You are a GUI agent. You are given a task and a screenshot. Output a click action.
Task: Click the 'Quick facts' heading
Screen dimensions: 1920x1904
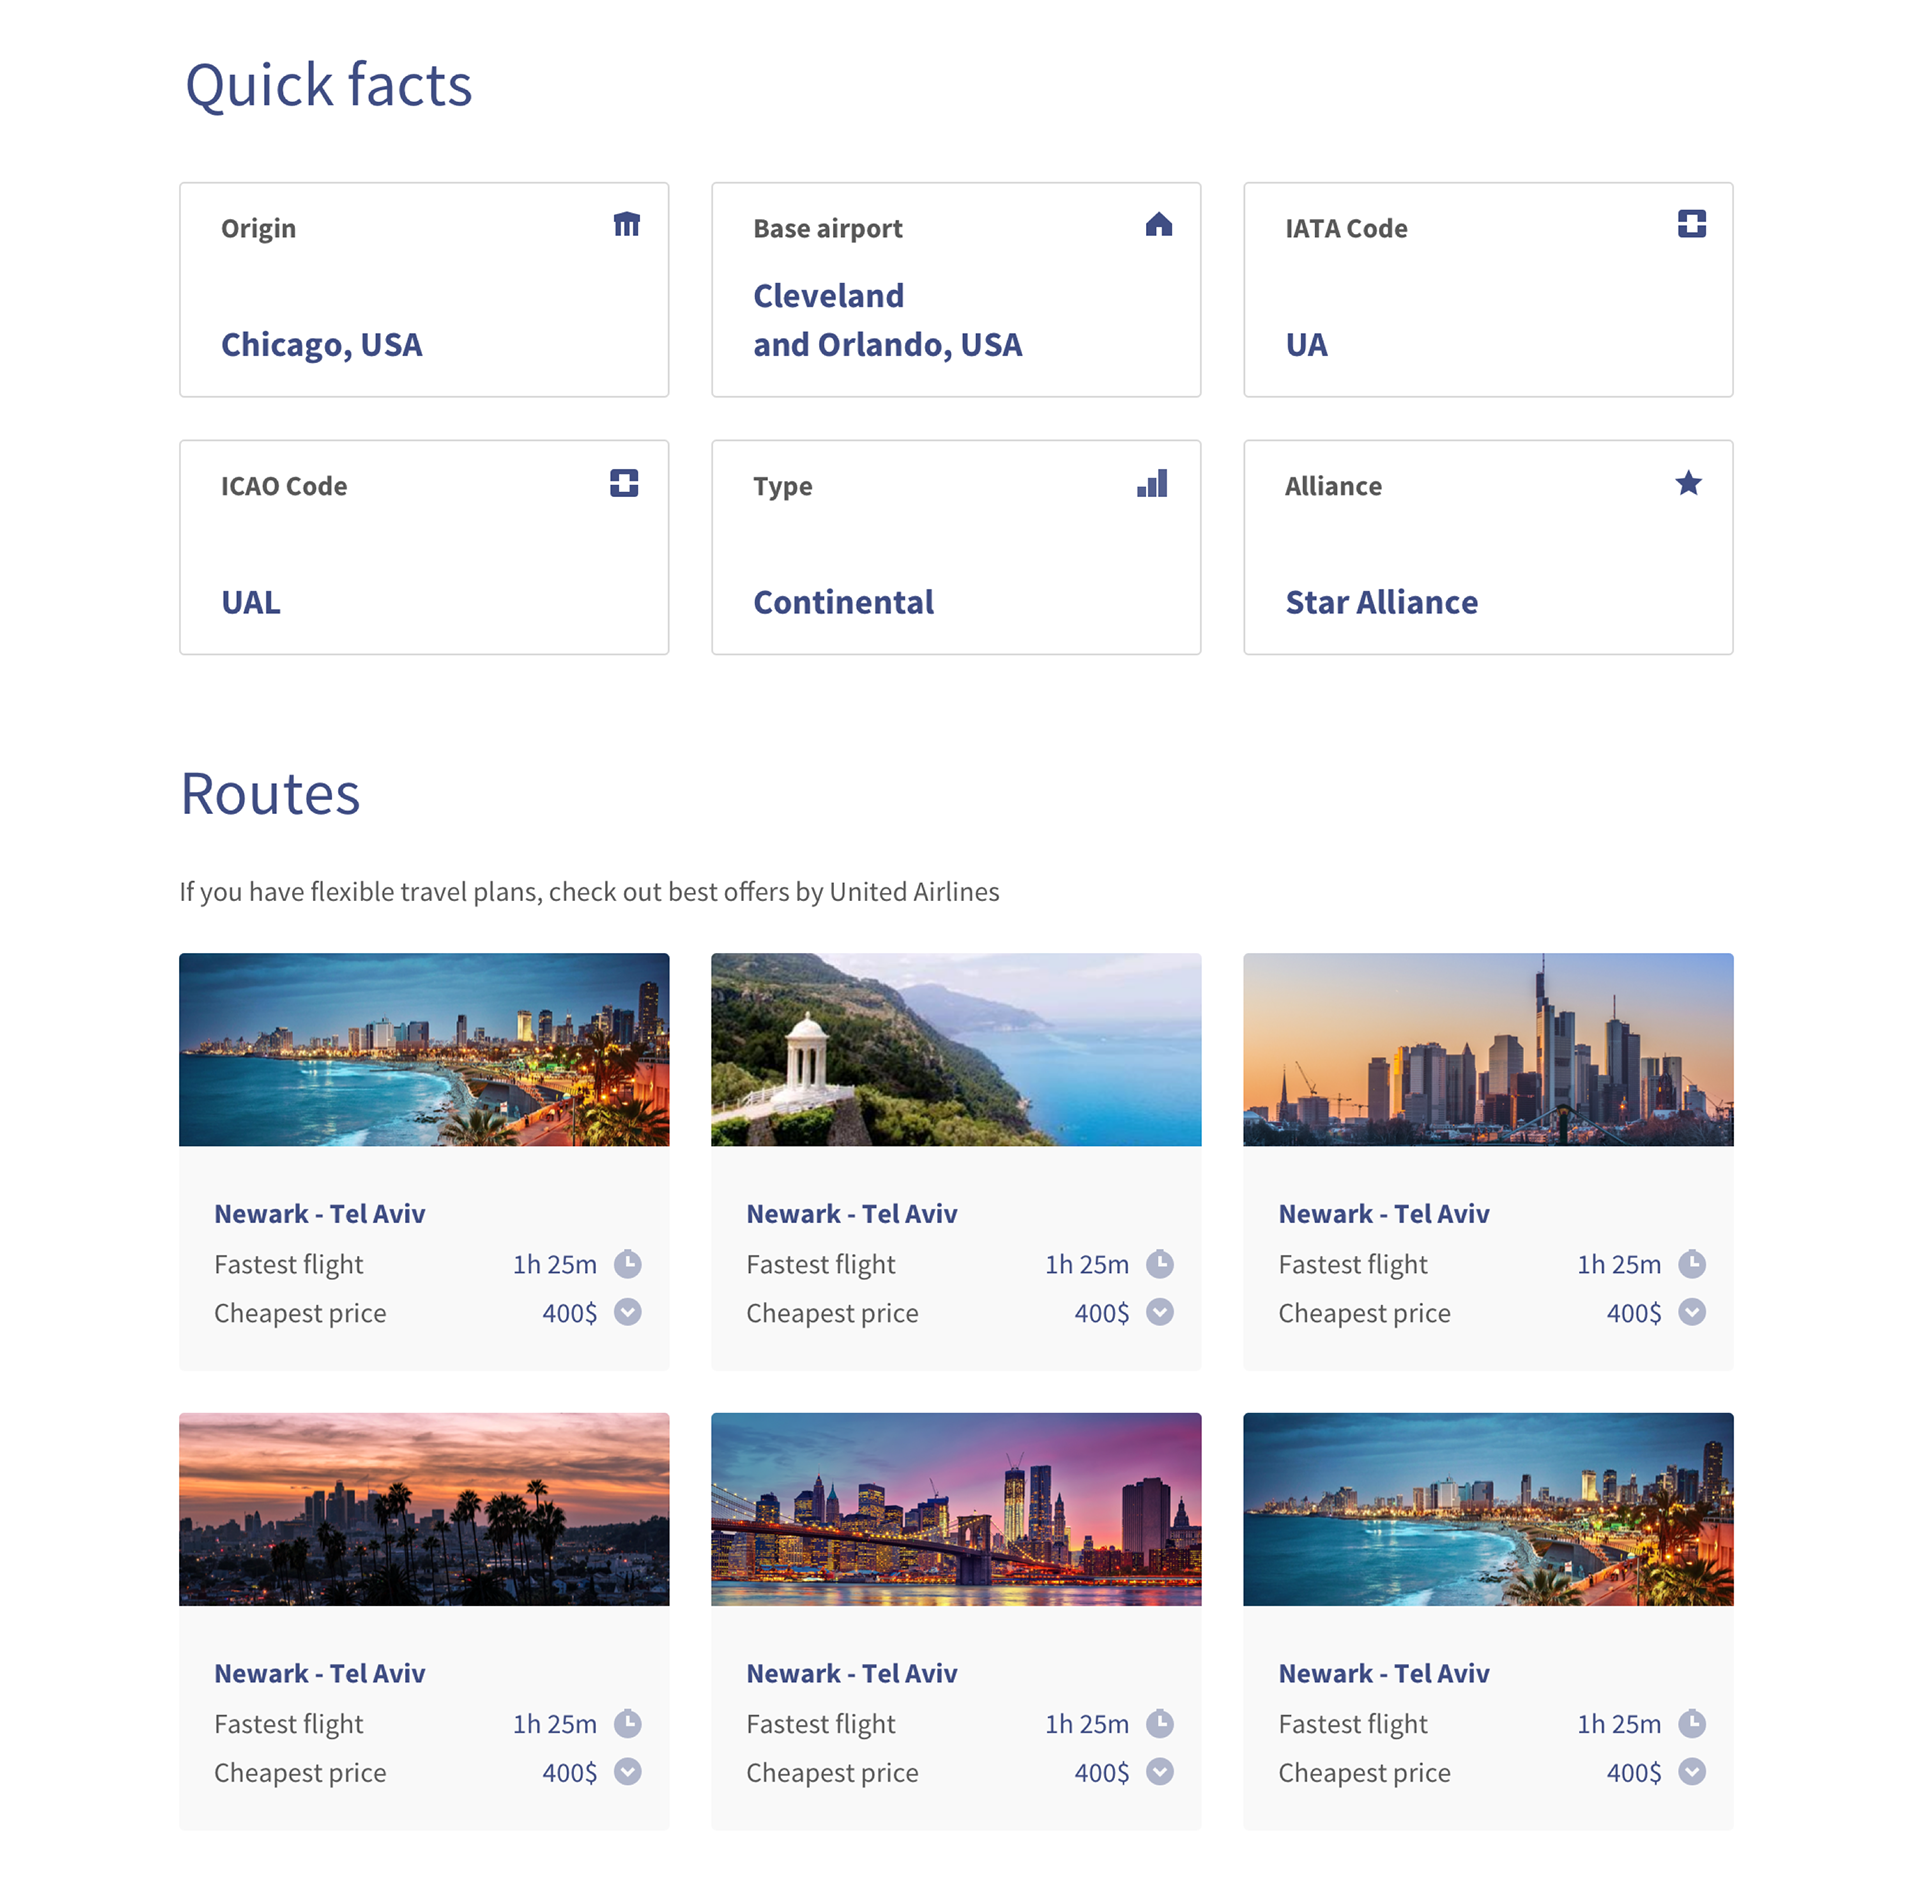[328, 85]
